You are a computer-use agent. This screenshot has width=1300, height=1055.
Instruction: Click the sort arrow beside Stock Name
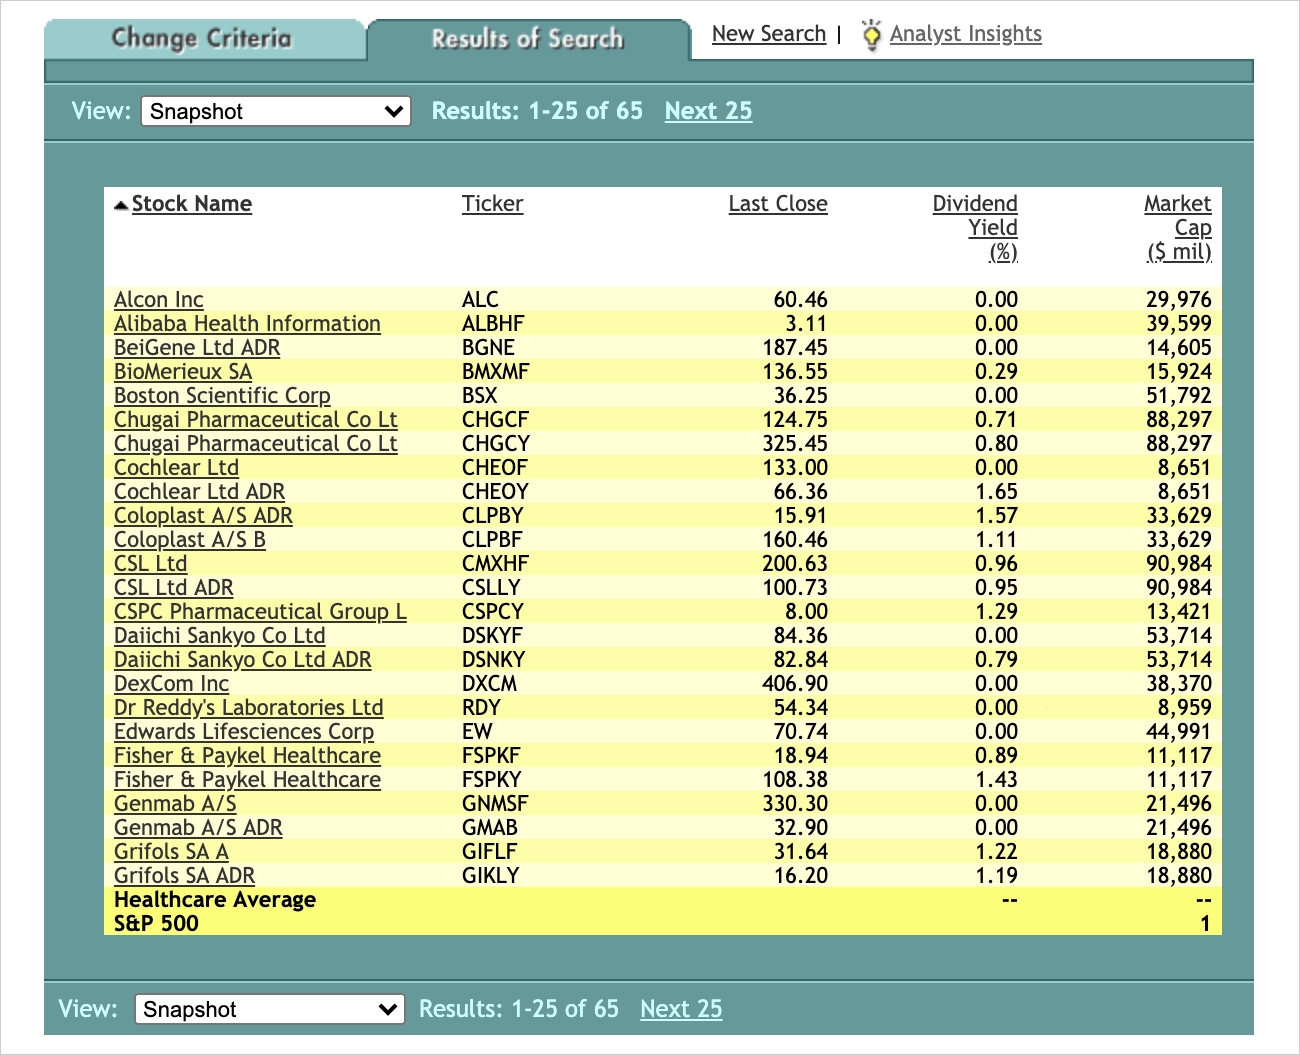tap(121, 205)
